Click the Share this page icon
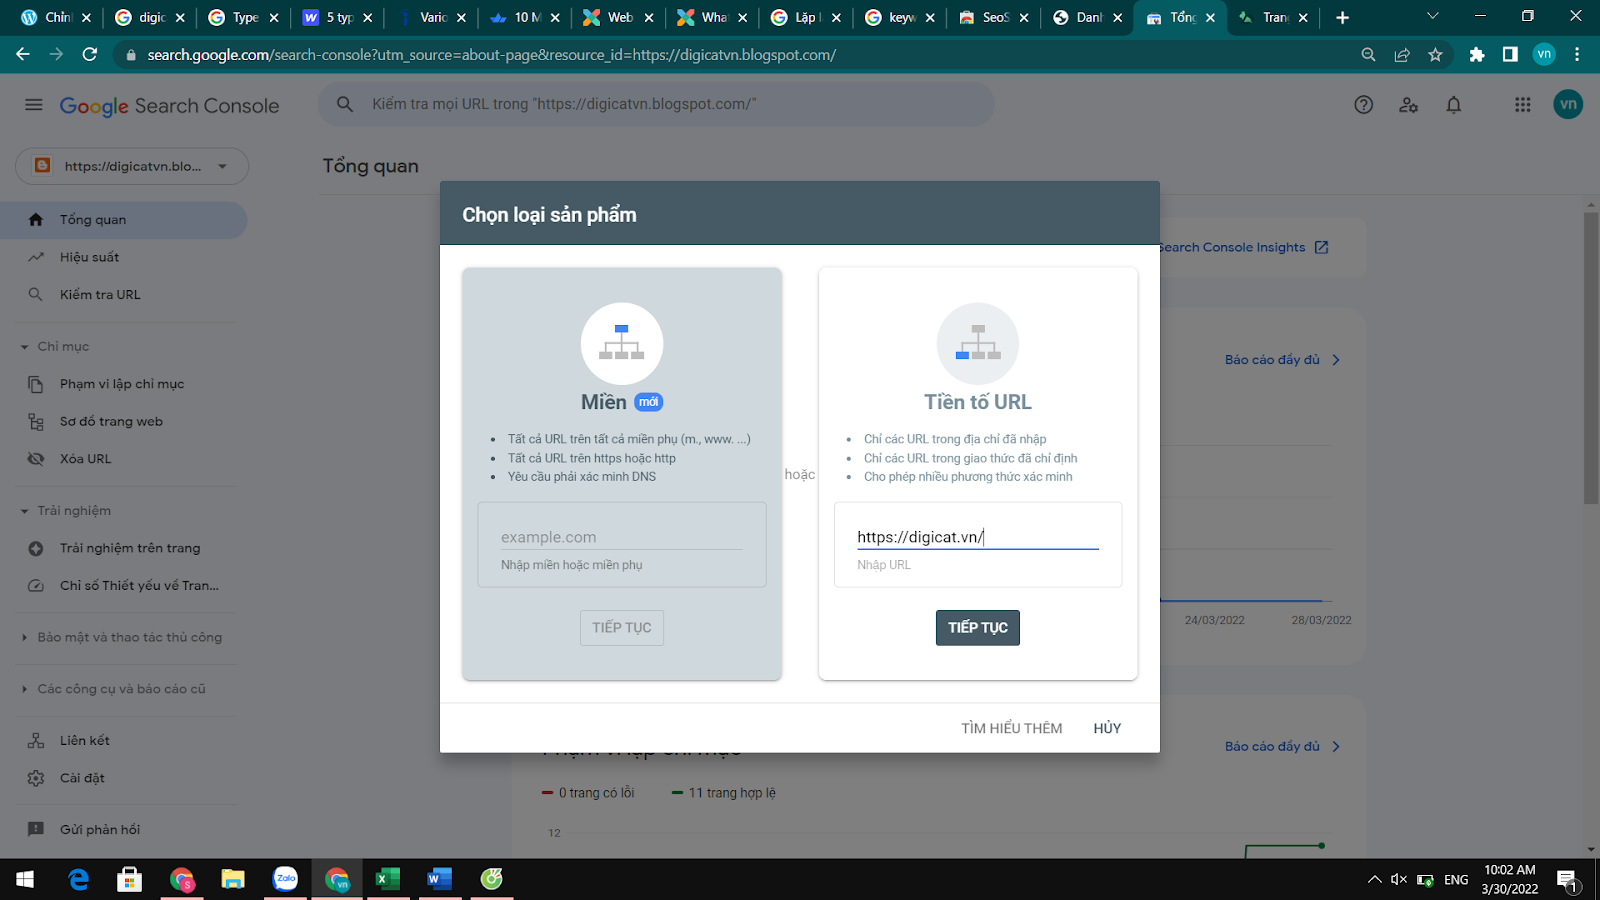 (1402, 55)
